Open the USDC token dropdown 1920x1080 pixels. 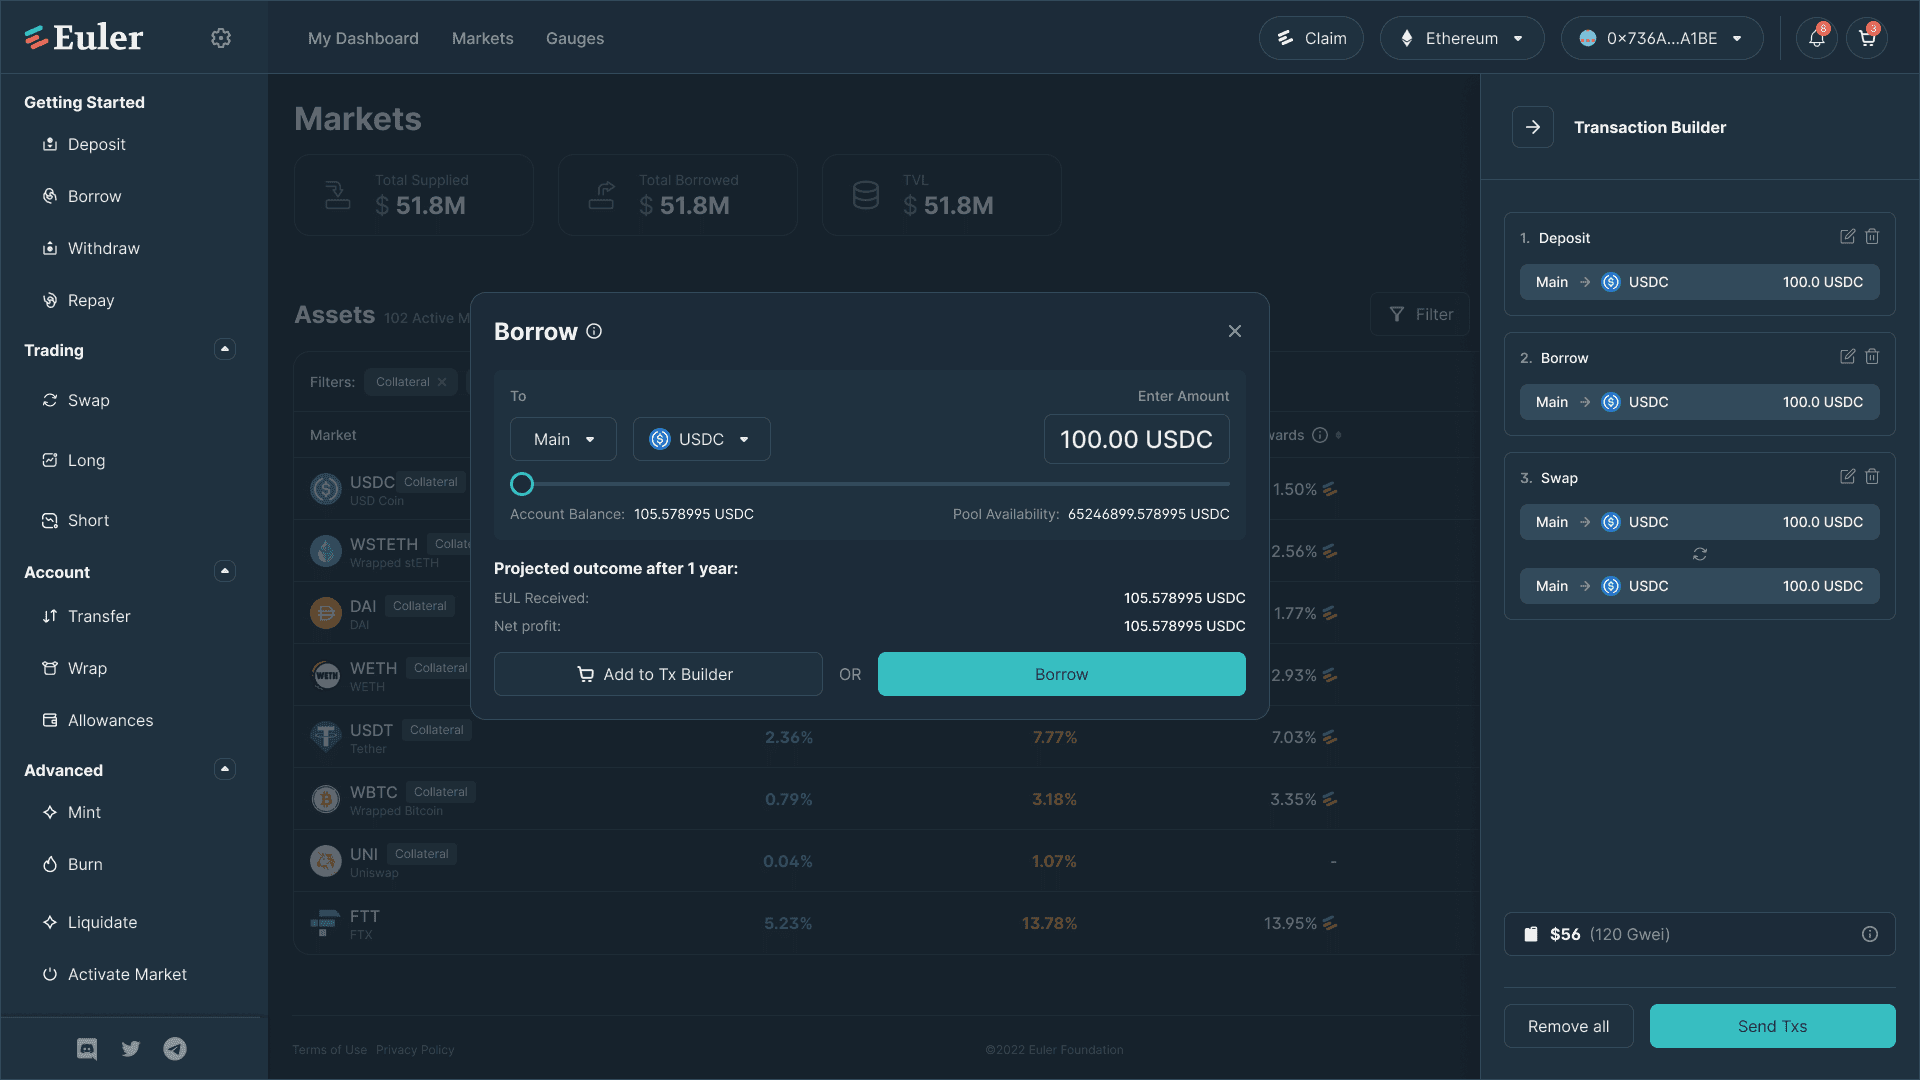(x=701, y=439)
